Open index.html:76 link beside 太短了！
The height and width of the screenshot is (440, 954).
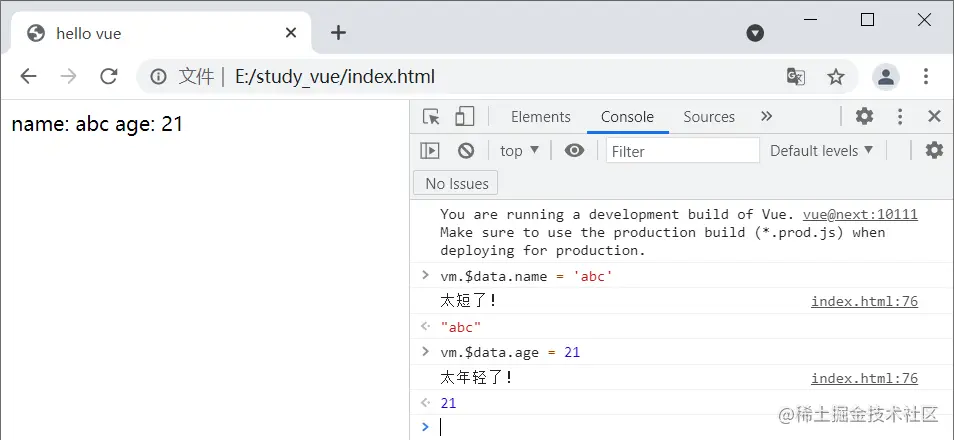pos(864,301)
